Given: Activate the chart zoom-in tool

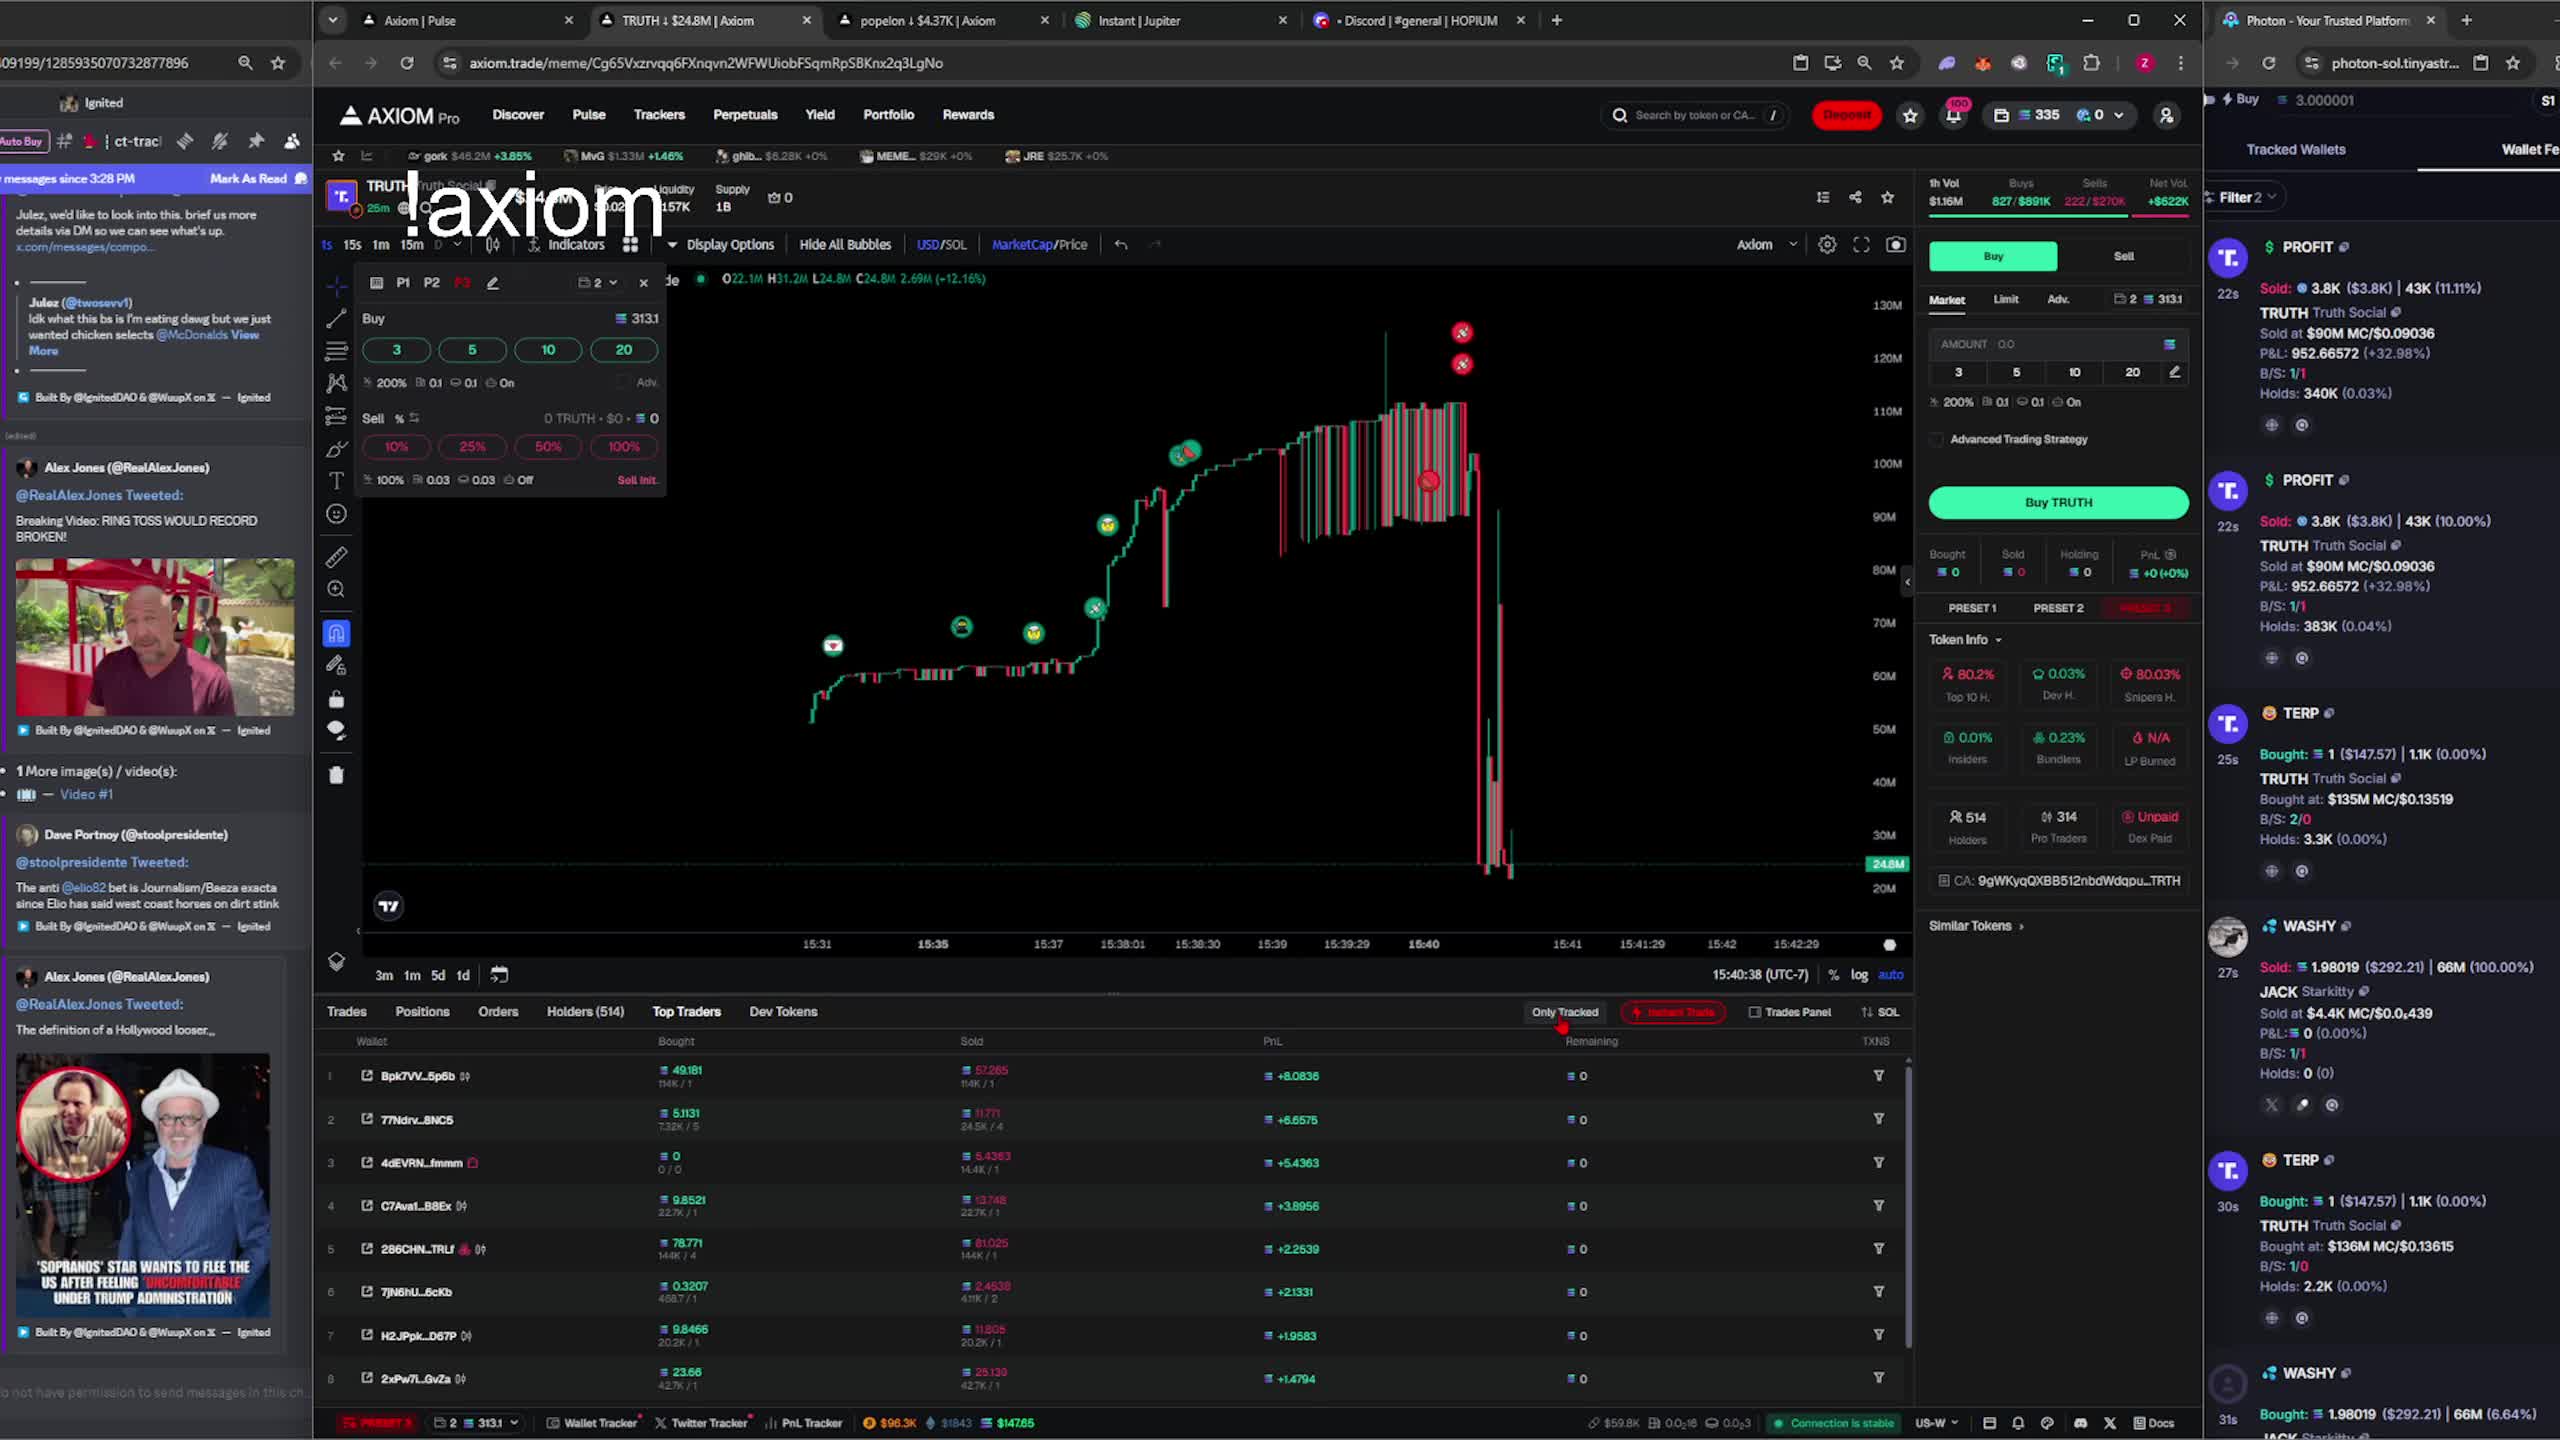Looking at the screenshot, I should tap(336, 590).
